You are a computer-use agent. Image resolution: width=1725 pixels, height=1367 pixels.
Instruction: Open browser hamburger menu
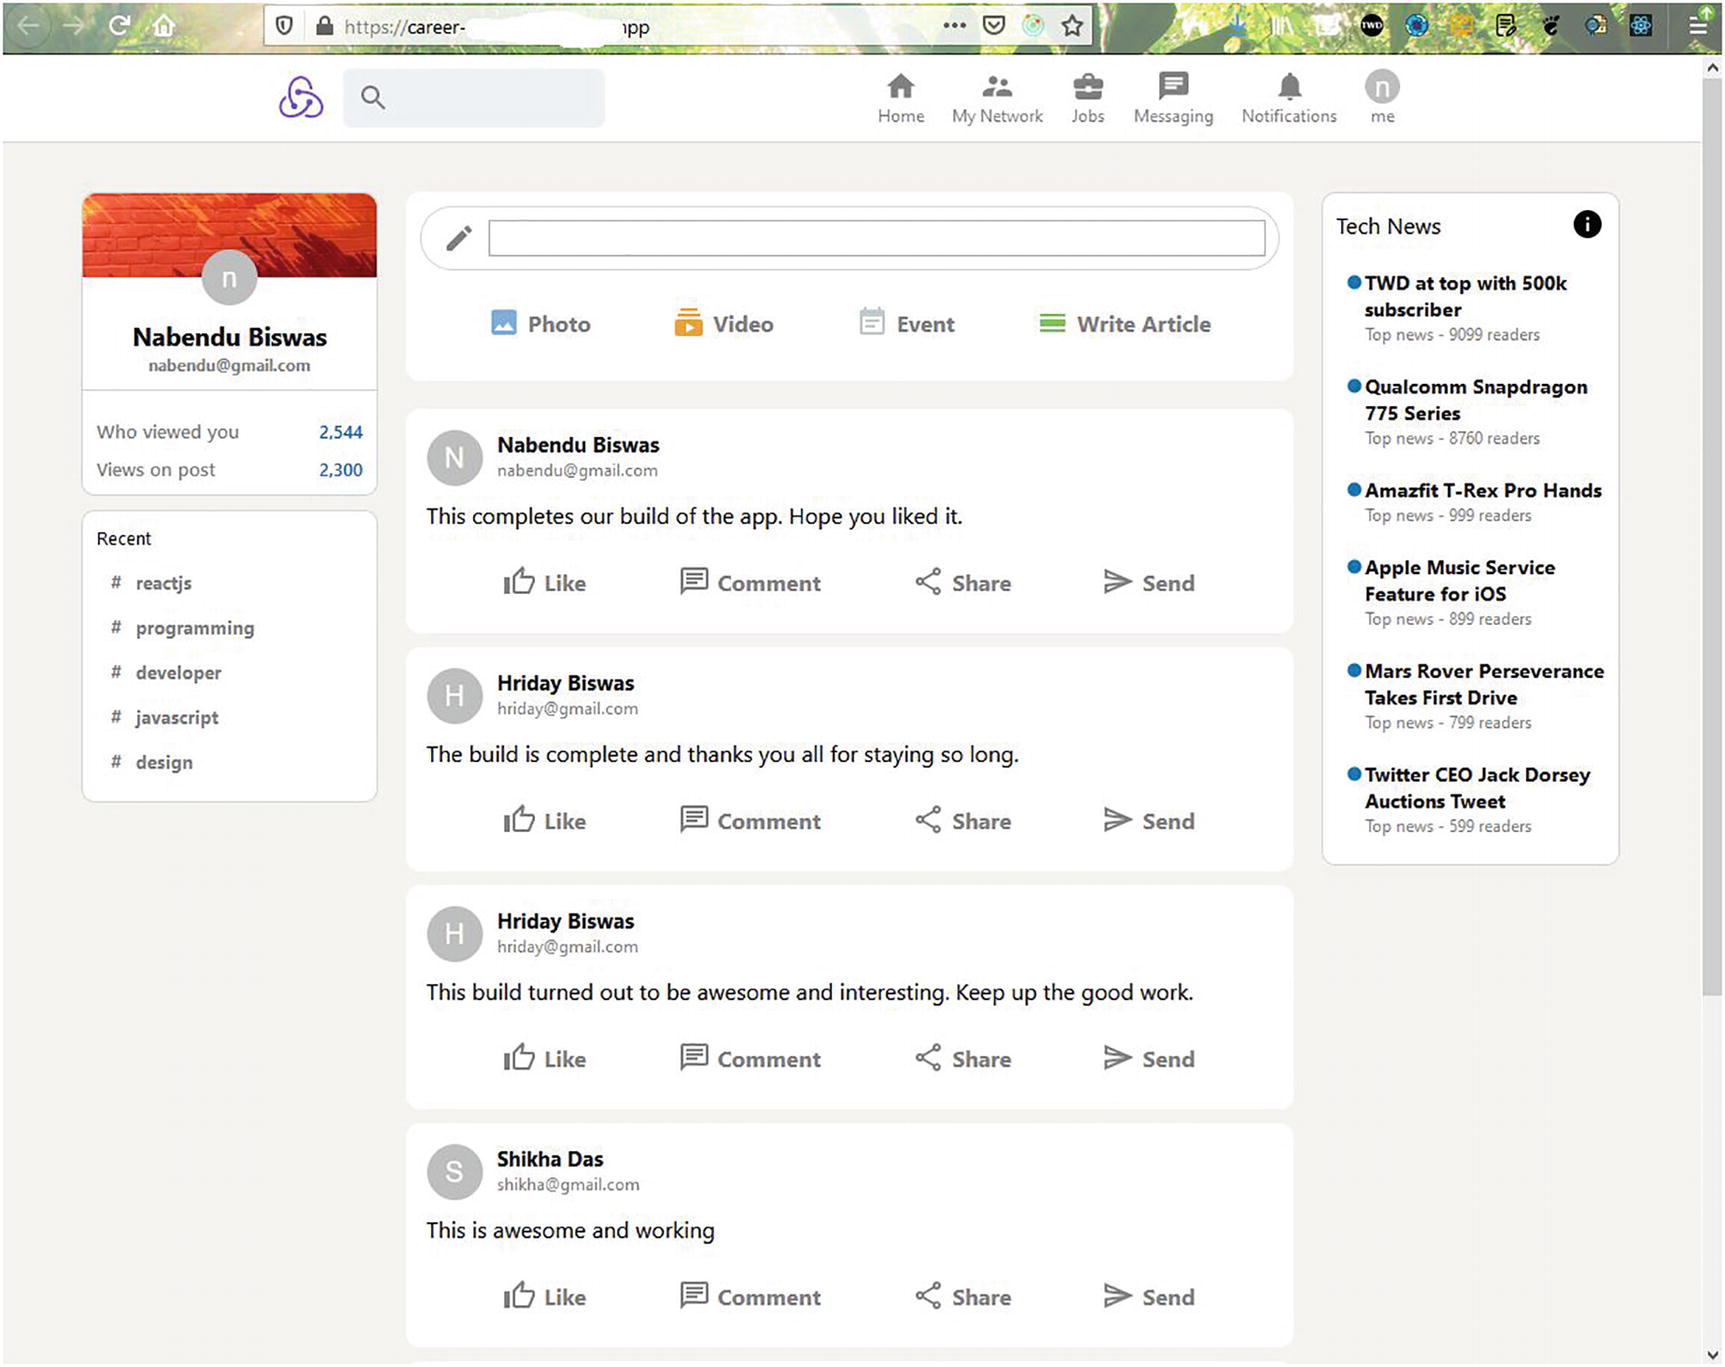[1698, 26]
